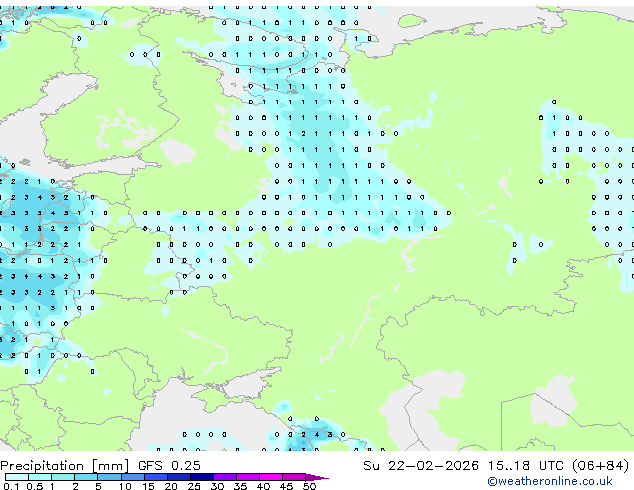Click the purple arrow tip above 50
634x490 pixels.
click(x=317, y=477)
